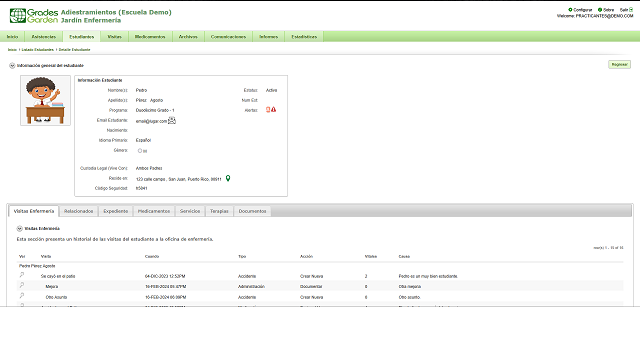640x360 pixels.
Task: Open the Estudiantes menu
Action: pyautogui.click(x=82, y=37)
